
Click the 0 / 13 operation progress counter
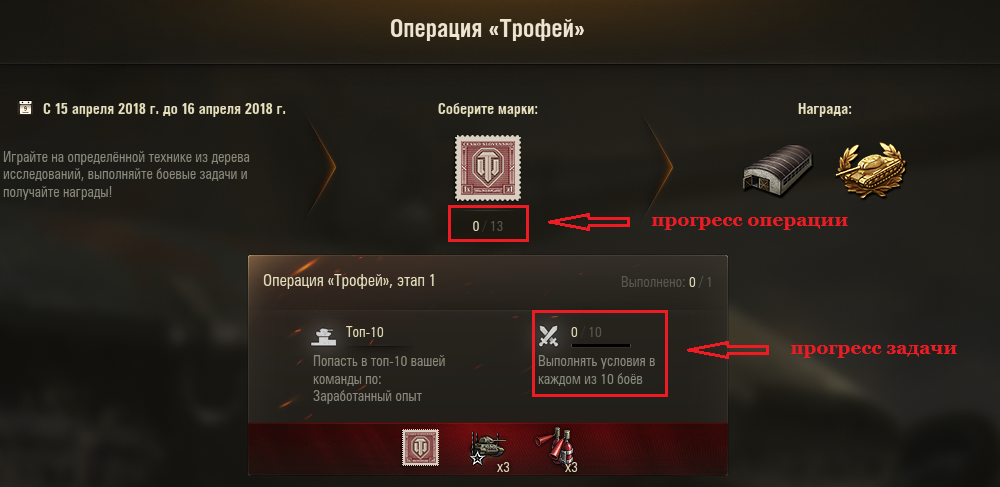click(x=488, y=226)
